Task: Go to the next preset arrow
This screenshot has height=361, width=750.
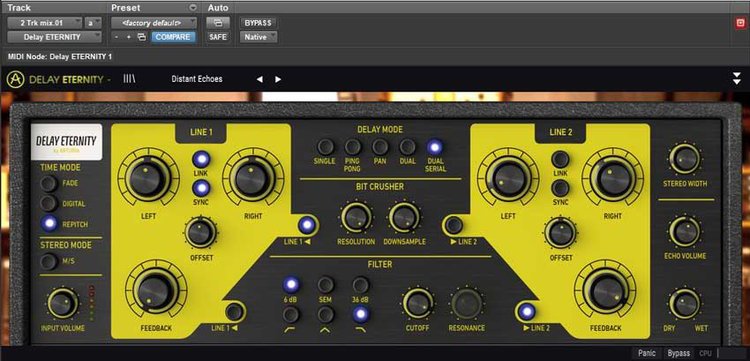Action: point(278,79)
